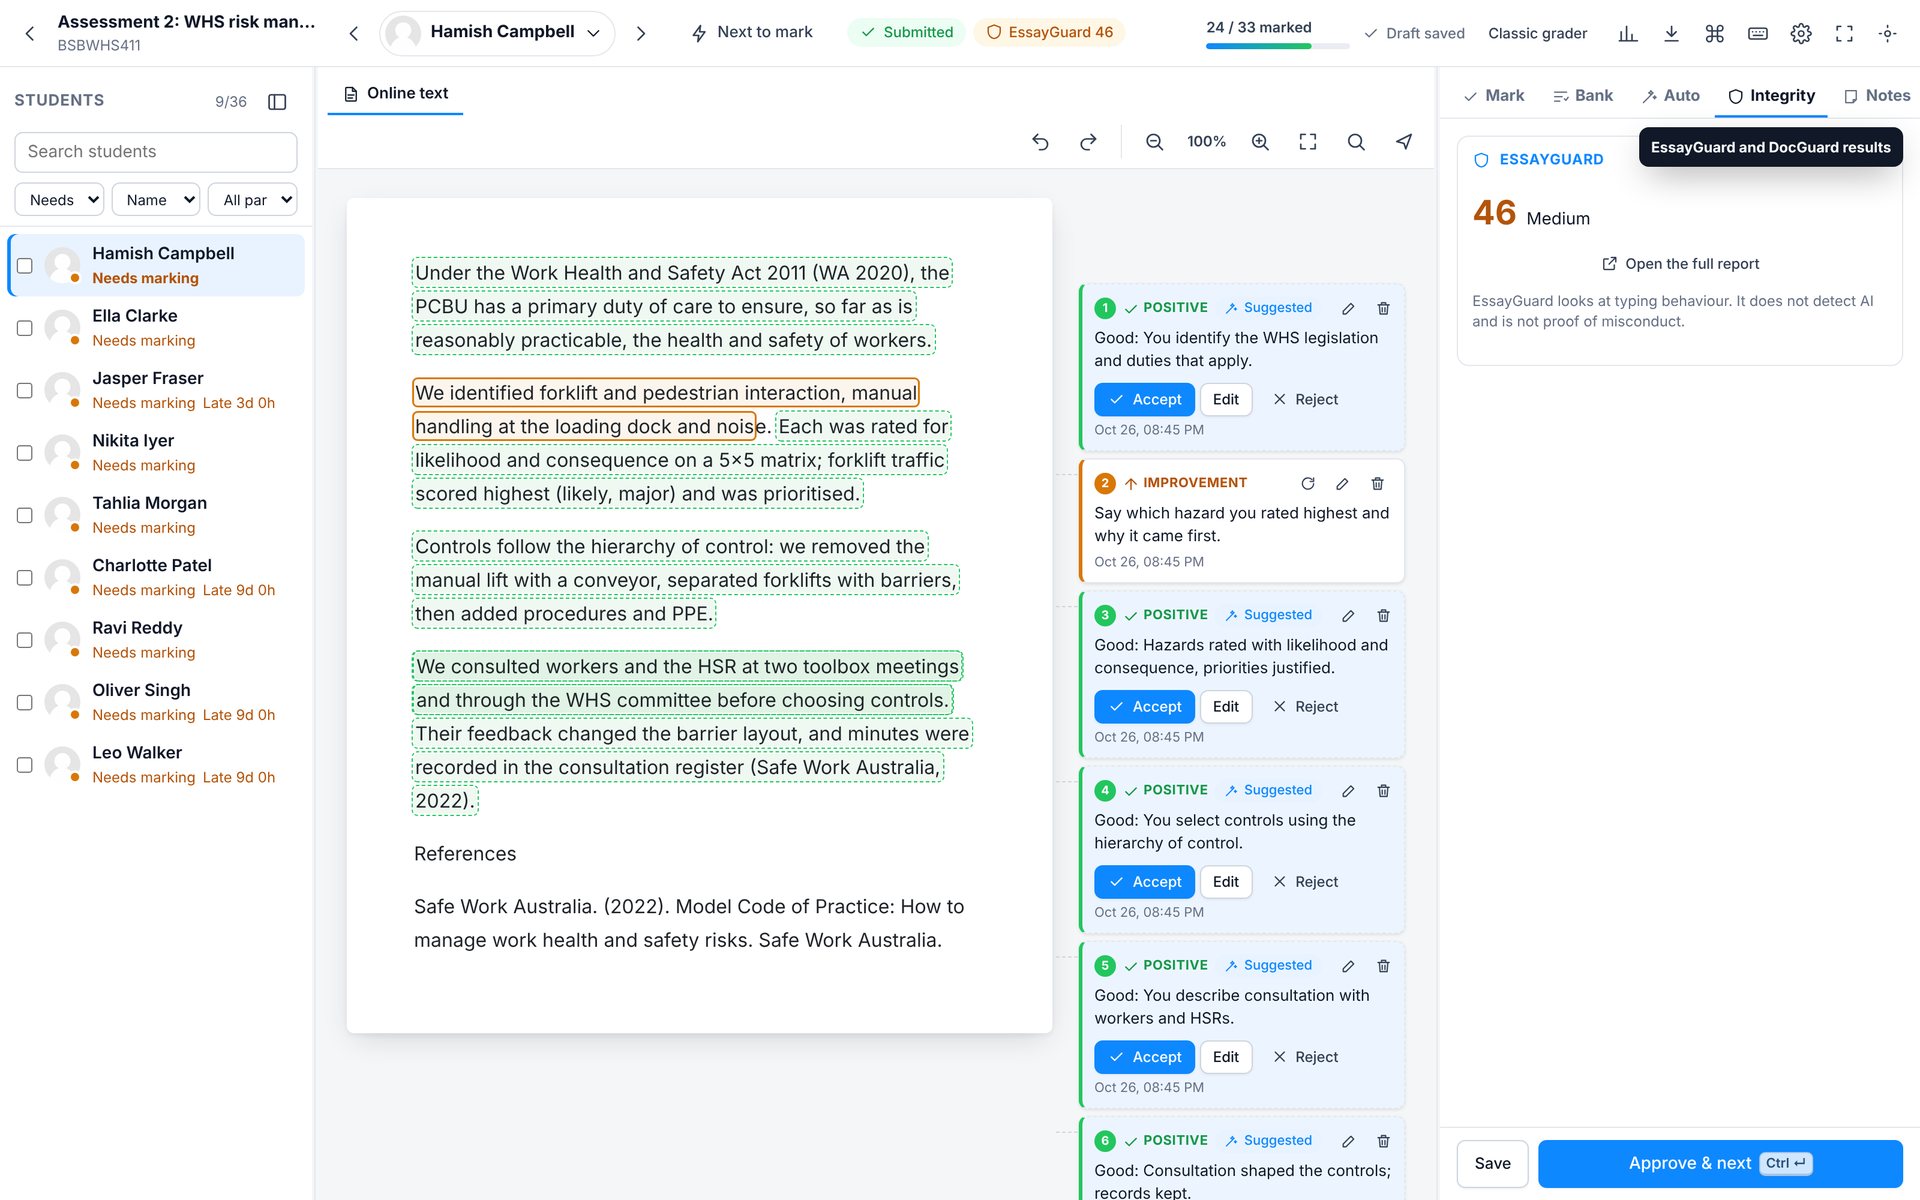The image size is (1920, 1200).
Task: Undo the last annotation action
Action: pos(1040,142)
